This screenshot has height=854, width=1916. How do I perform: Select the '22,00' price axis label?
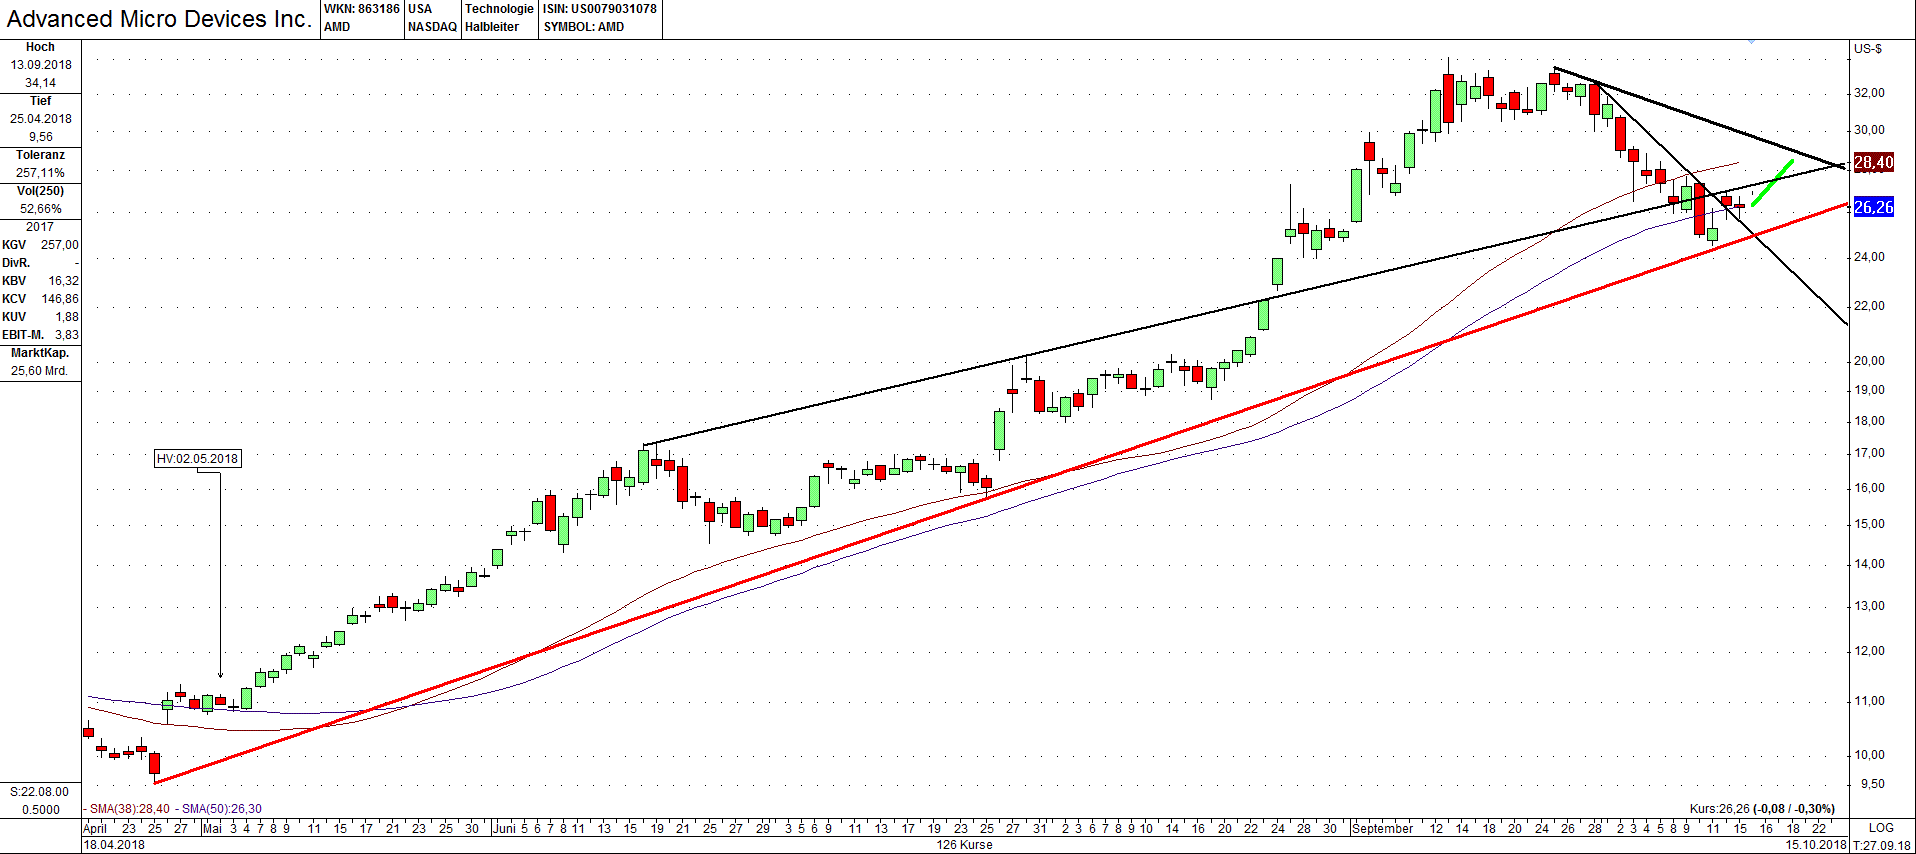(x=1869, y=306)
